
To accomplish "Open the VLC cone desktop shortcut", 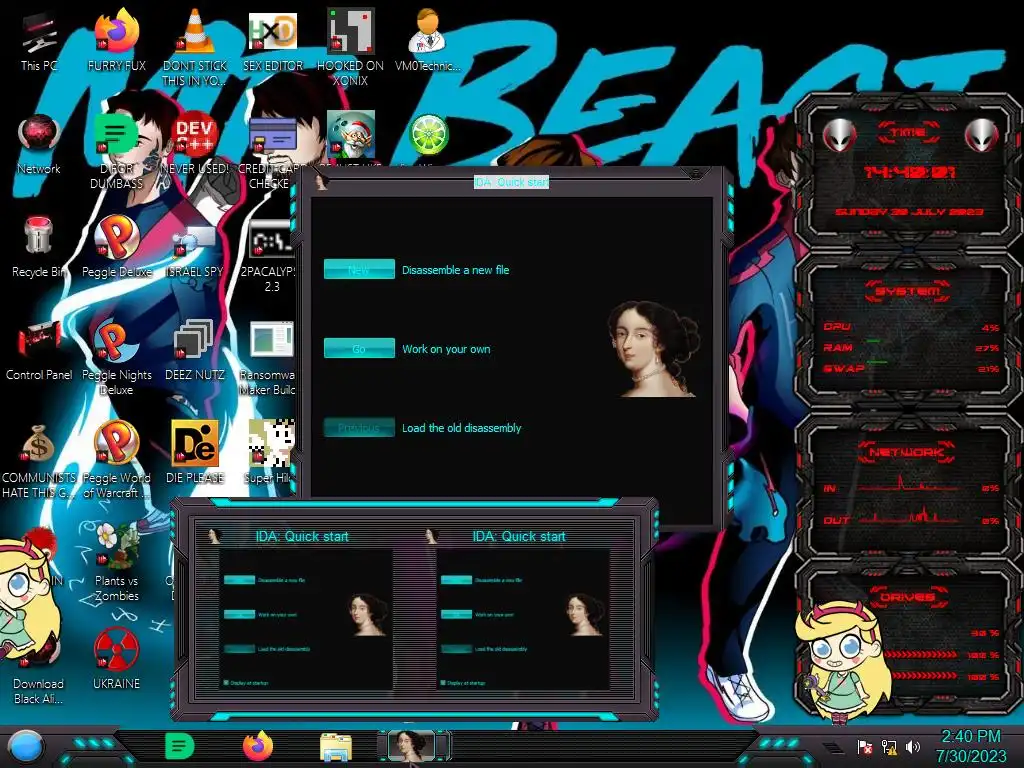I will click(194, 47).
